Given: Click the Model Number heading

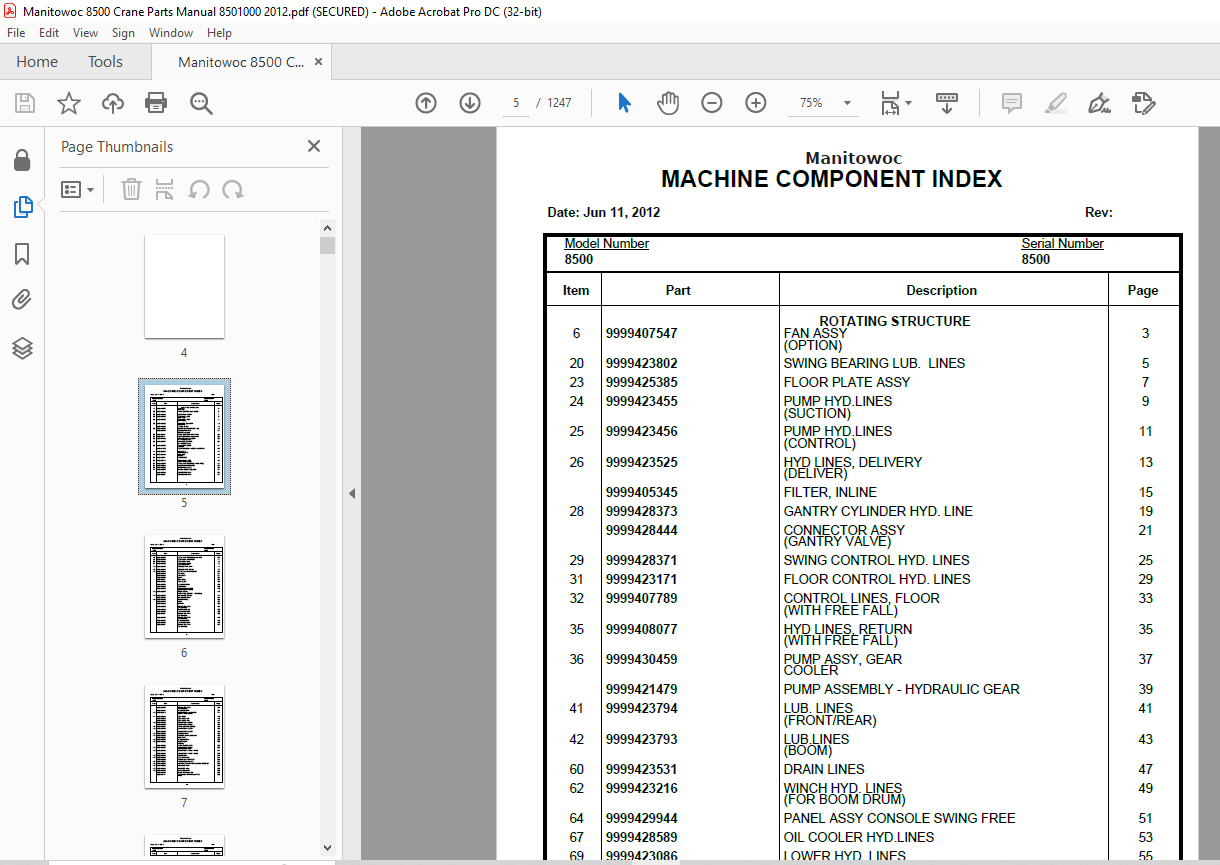Looking at the screenshot, I should (x=606, y=243).
